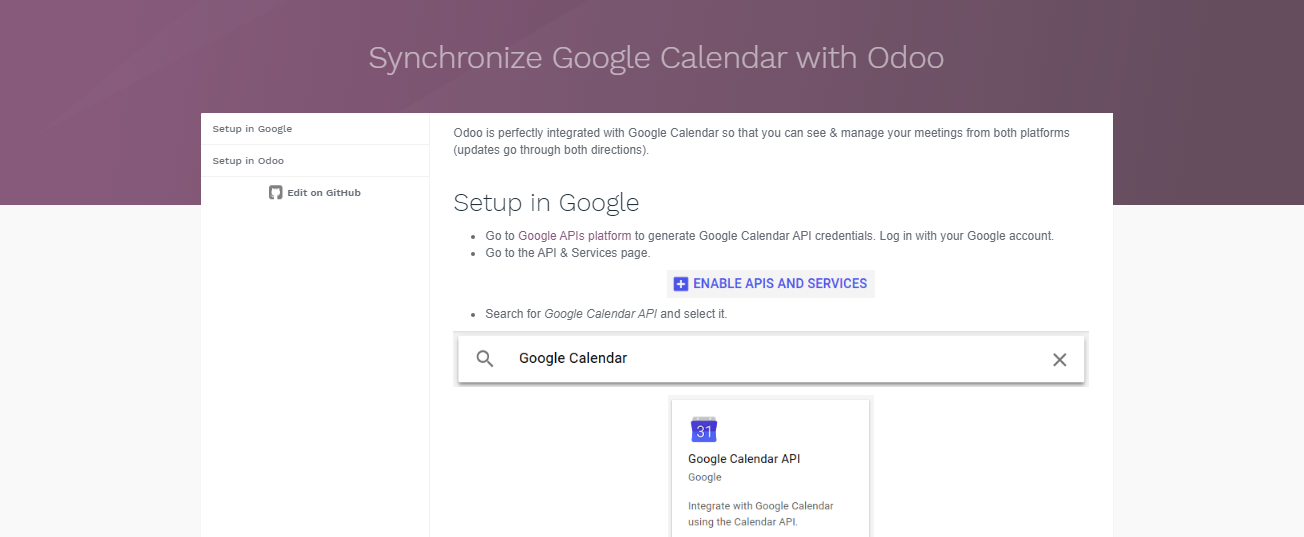Jump to Setup in Odoo section
The width and height of the screenshot is (1304, 537).
315,161
